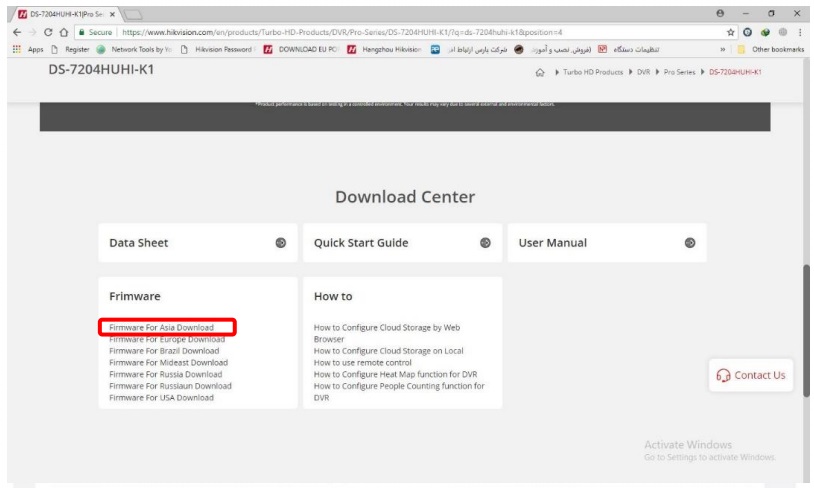The height and width of the screenshot is (488, 814).
Task: Open Hikvision Password bookmark
Action: pyautogui.click(x=218, y=49)
